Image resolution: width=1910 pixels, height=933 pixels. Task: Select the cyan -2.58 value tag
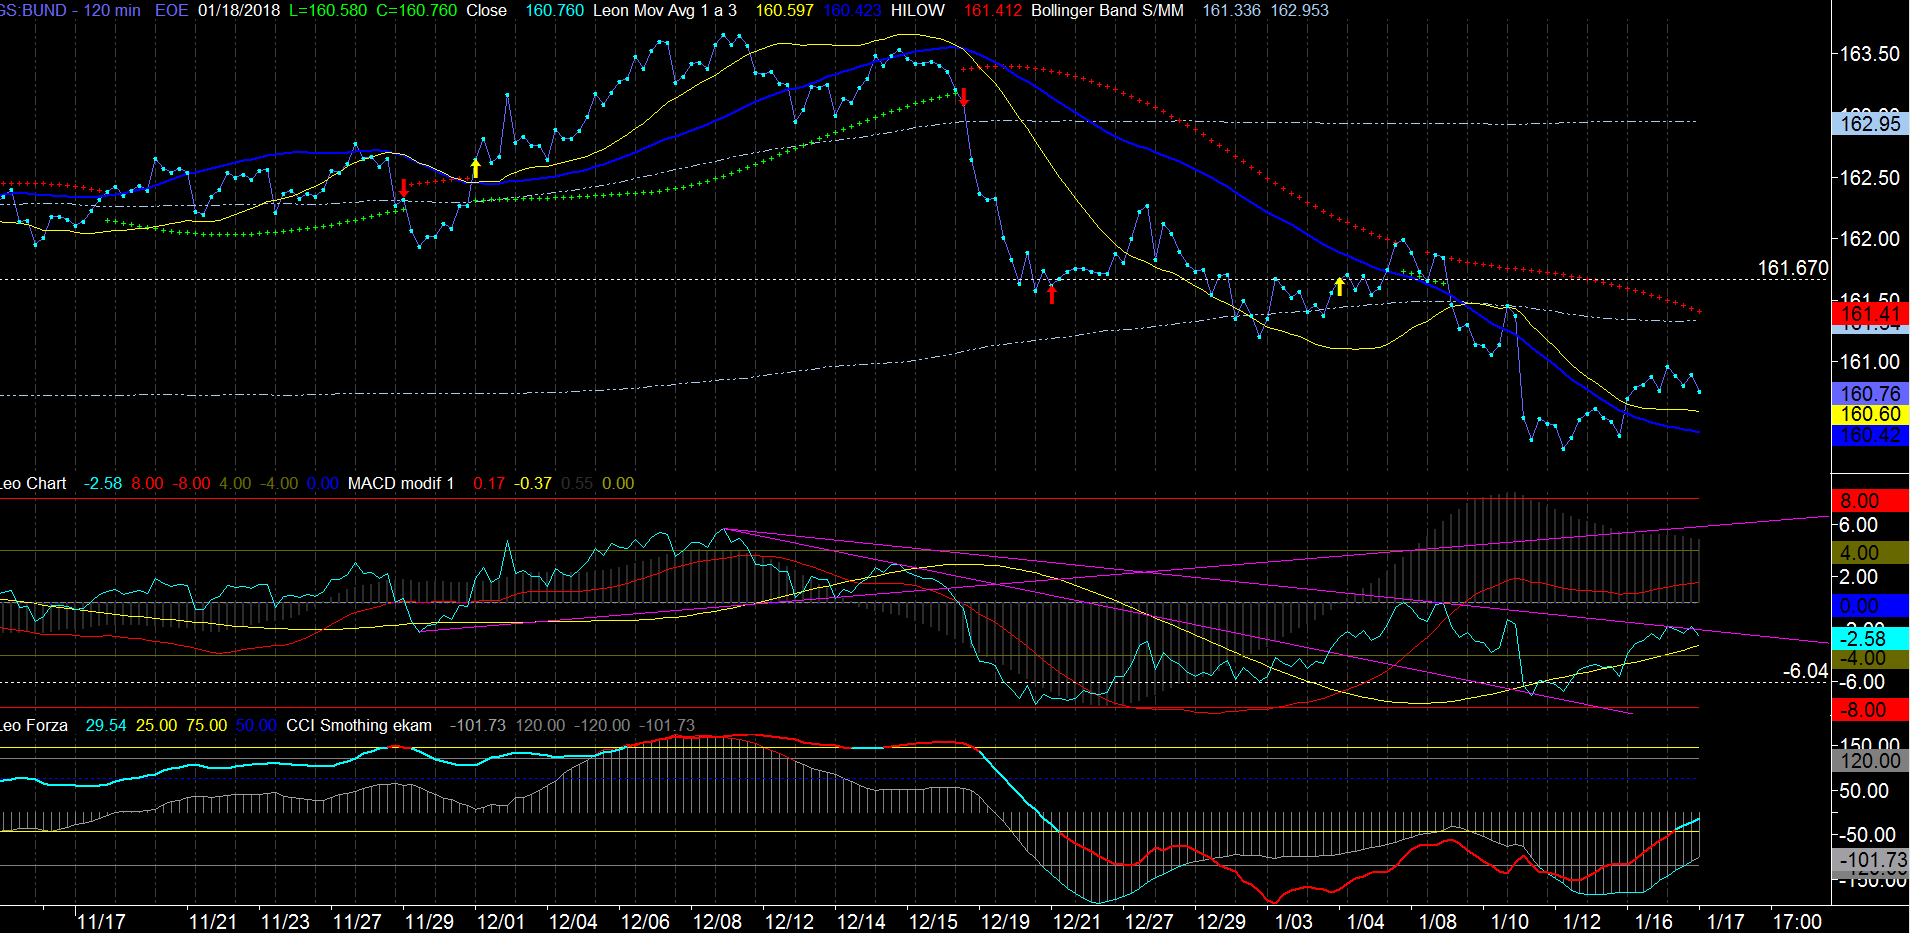pos(1870,638)
